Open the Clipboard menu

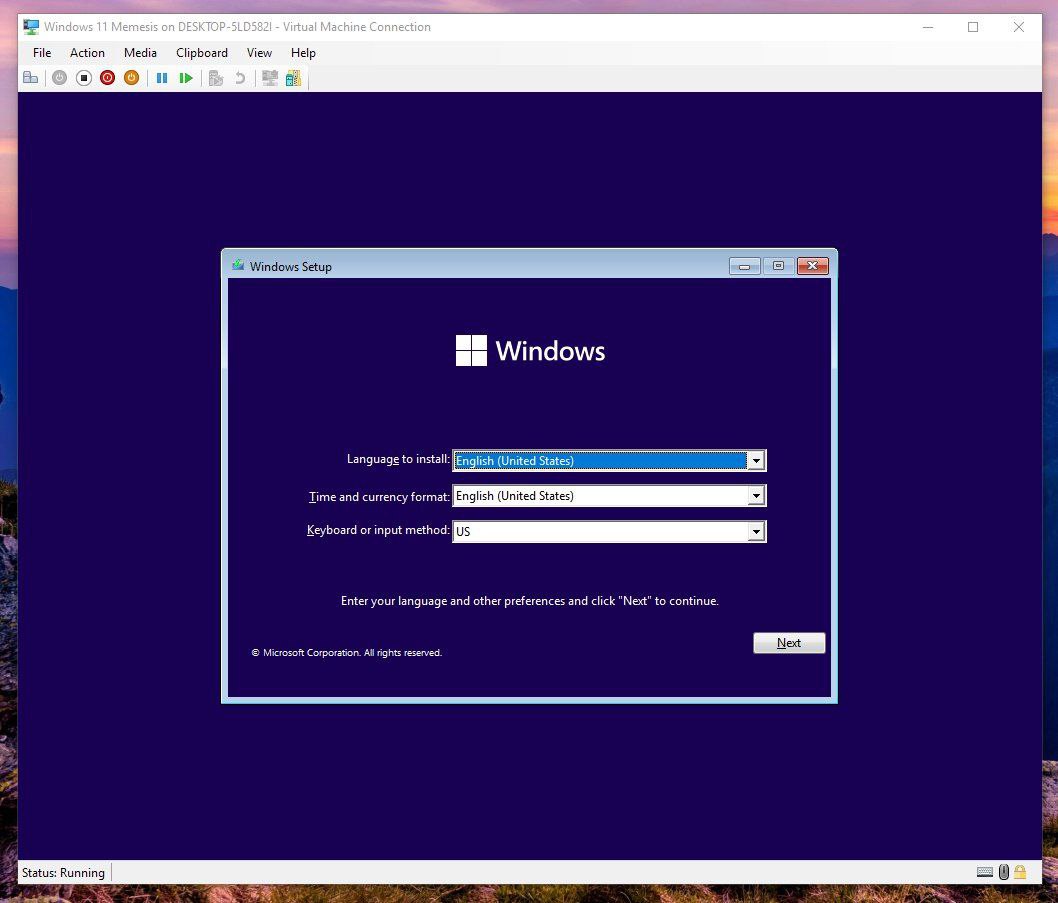(x=202, y=53)
